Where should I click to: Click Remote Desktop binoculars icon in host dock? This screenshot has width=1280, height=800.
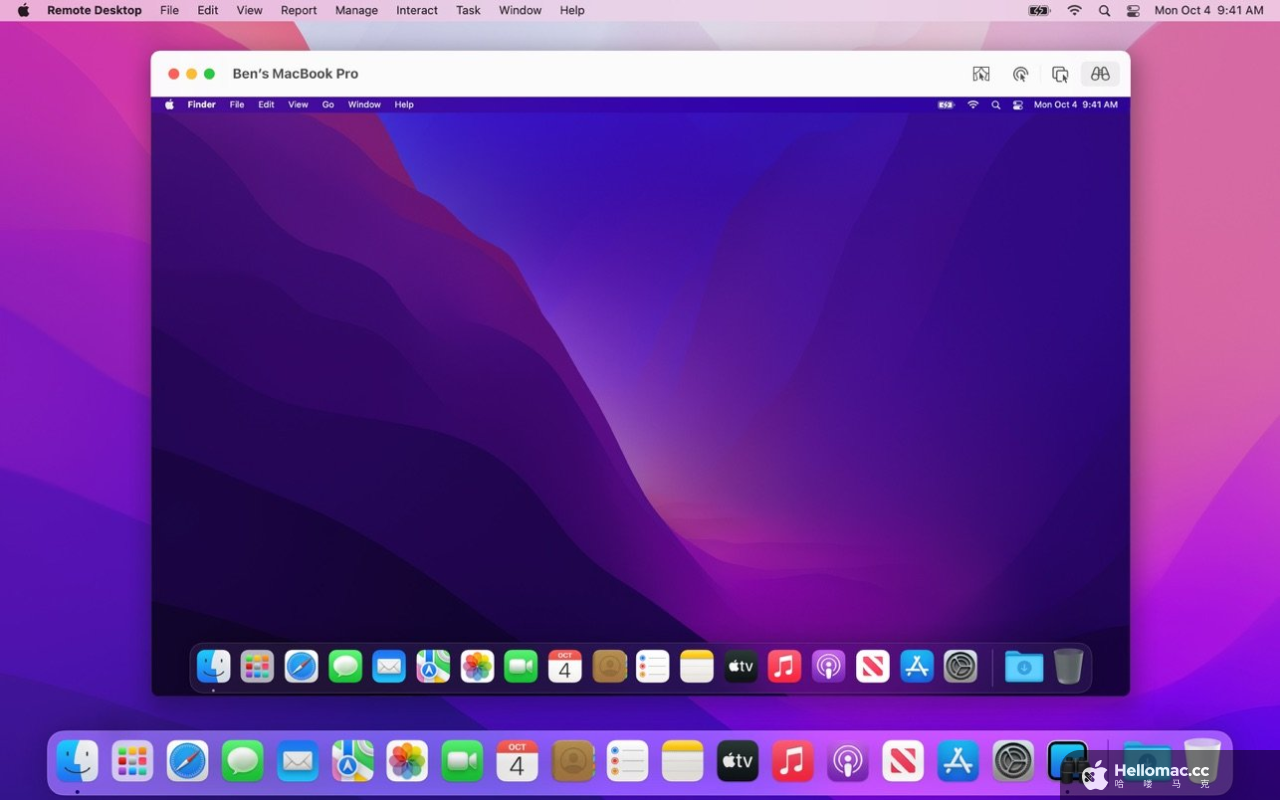pyautogui.click(x=1068, y=761)
